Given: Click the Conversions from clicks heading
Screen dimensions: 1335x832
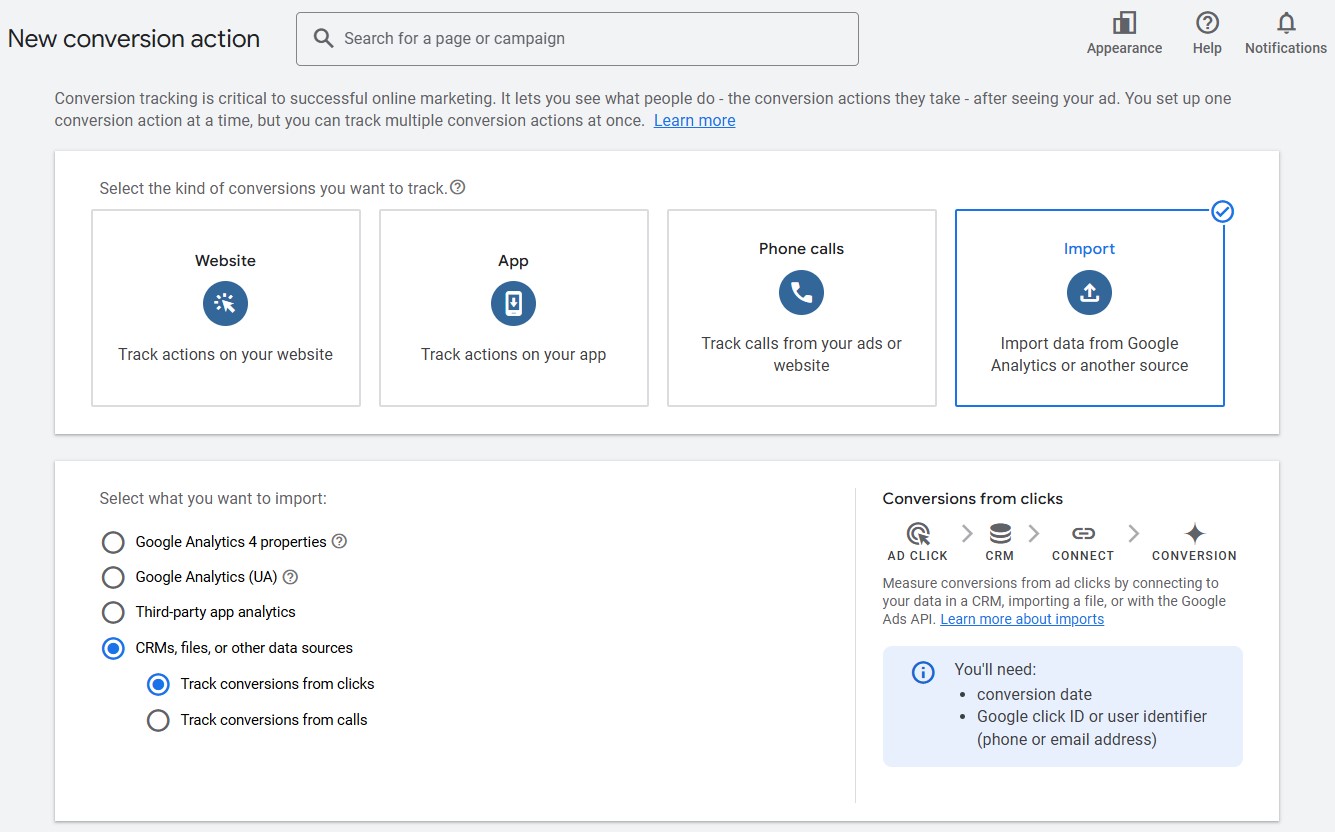Looking at the screenshot, I should pyautogui.click(x=973, y=498).
